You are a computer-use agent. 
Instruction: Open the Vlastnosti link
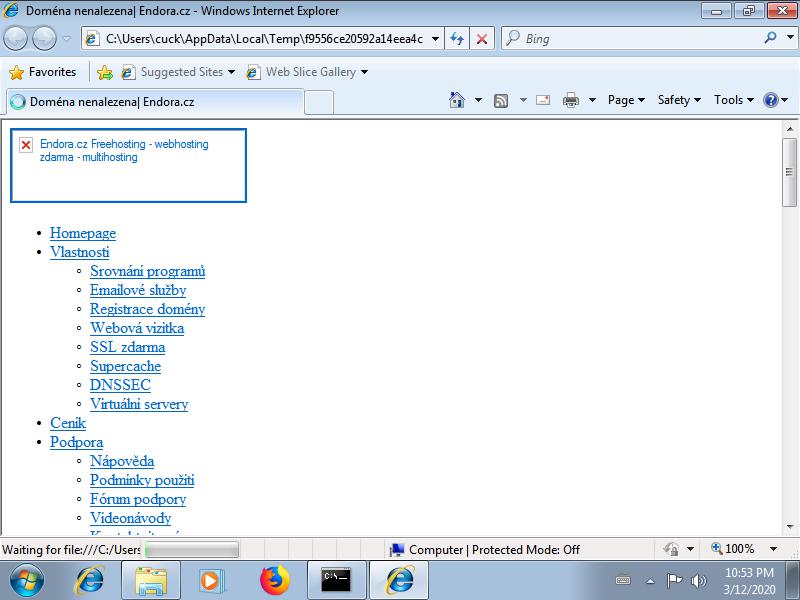tap(80, 252)
